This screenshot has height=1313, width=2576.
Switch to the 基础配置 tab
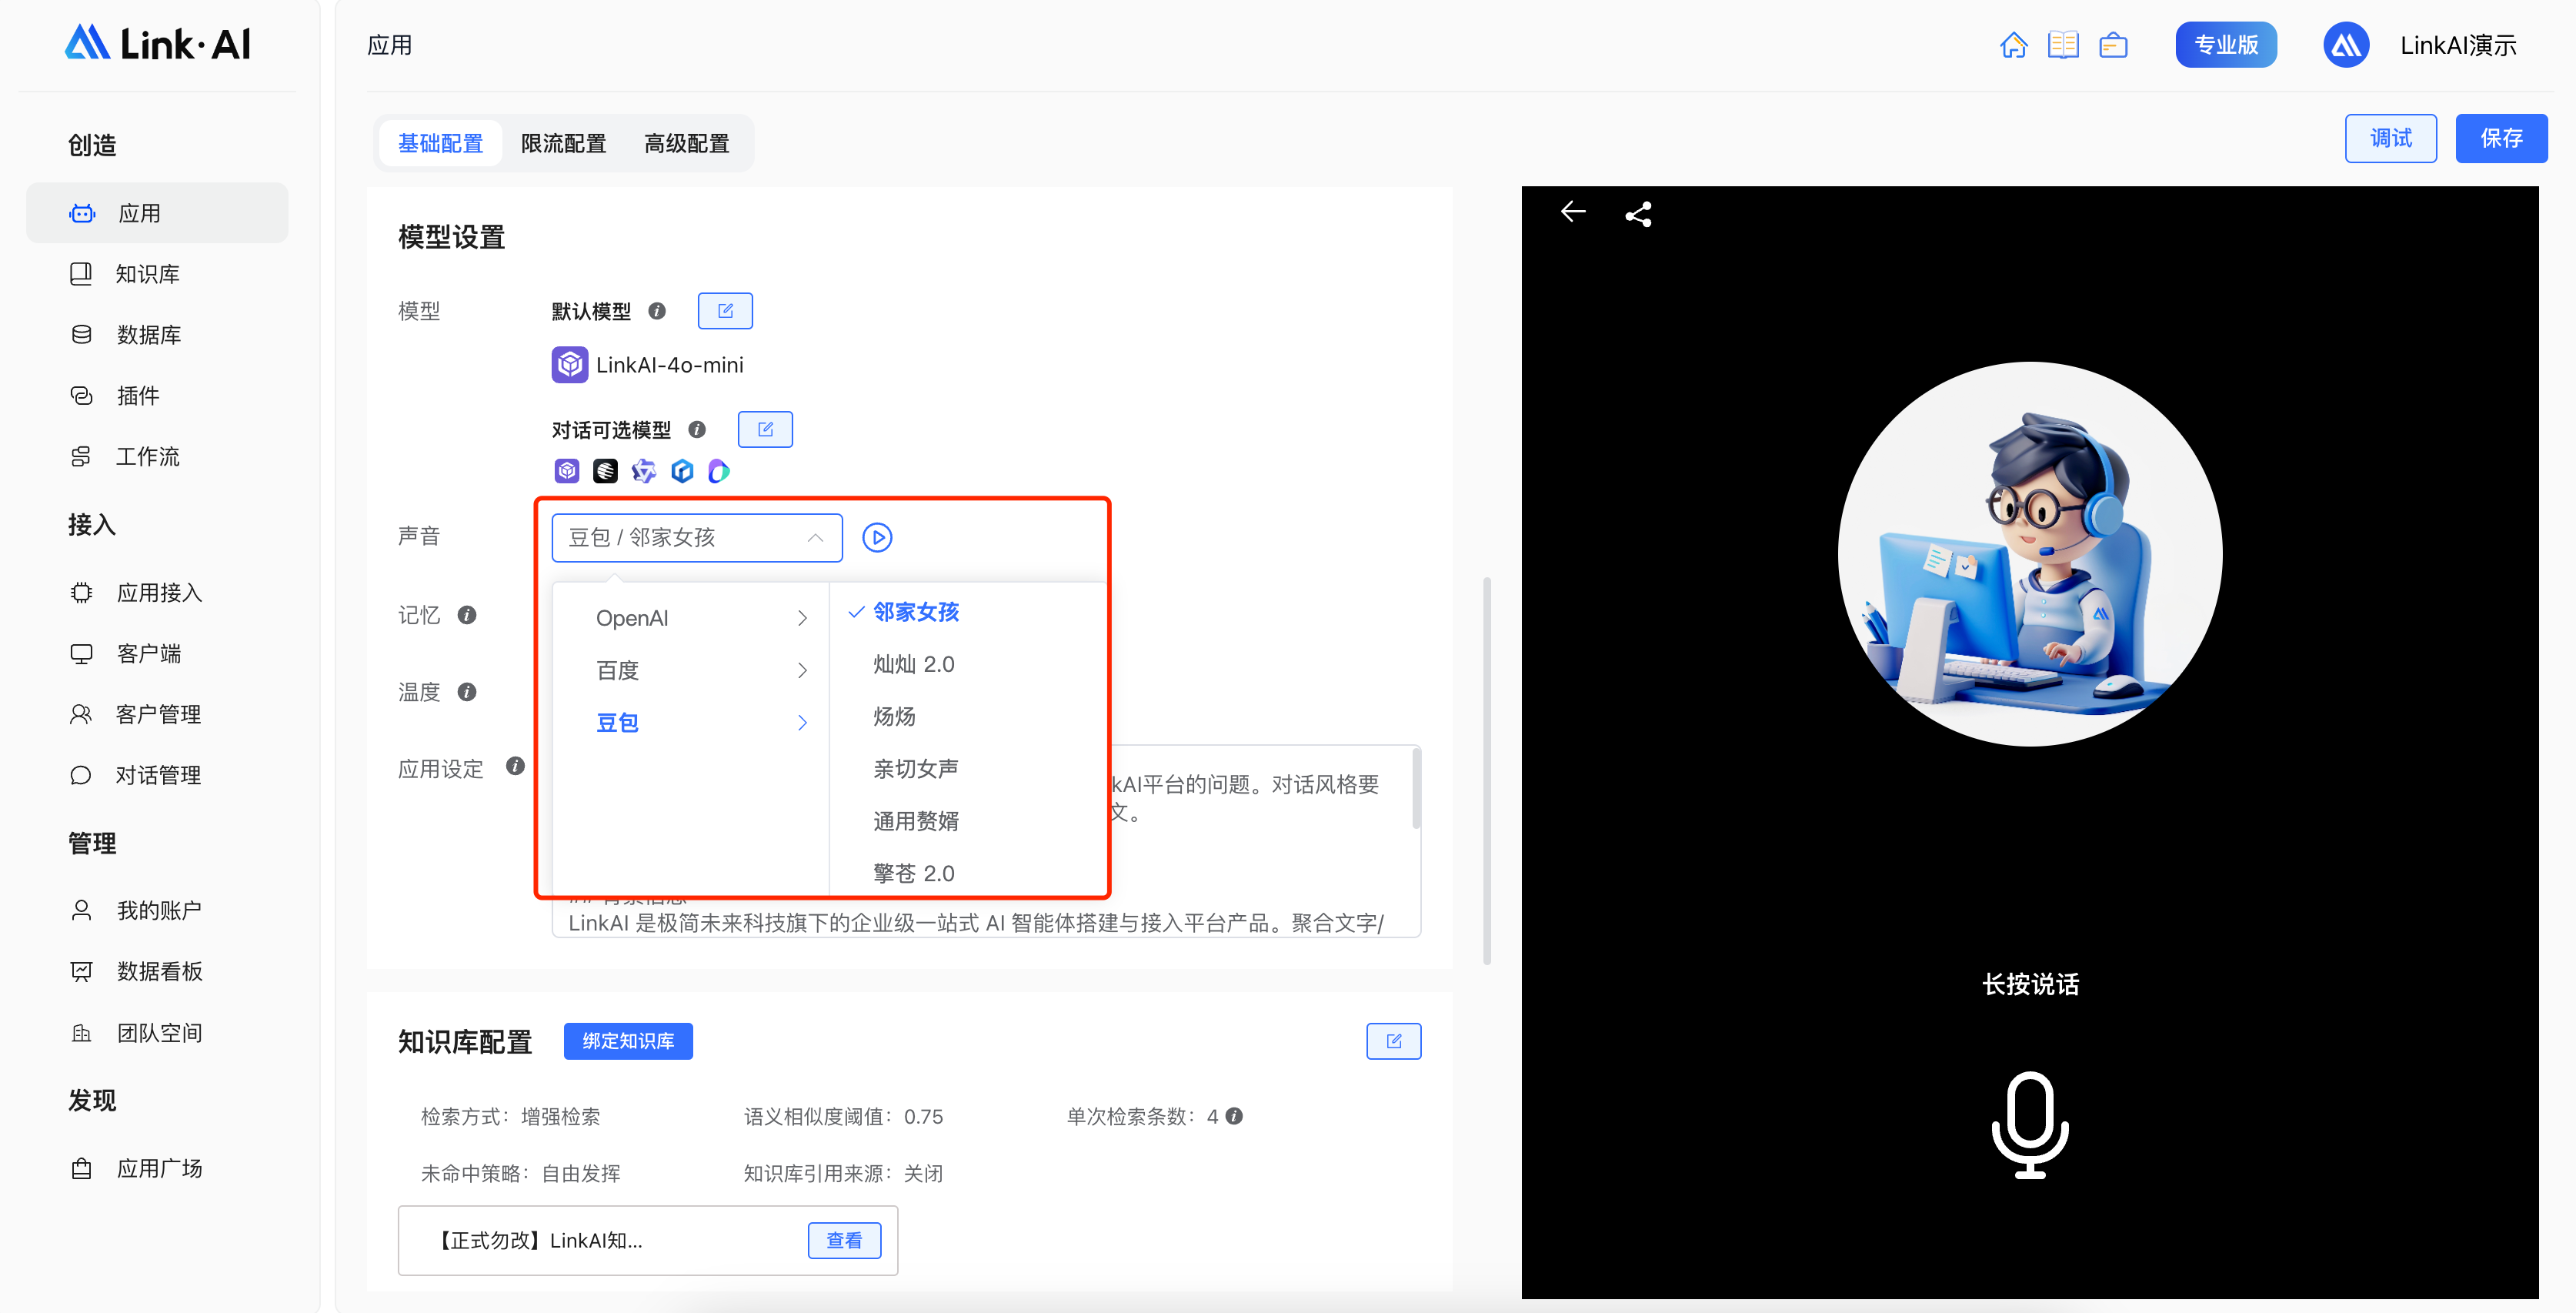pyautogui.click(x=440, y=143)
